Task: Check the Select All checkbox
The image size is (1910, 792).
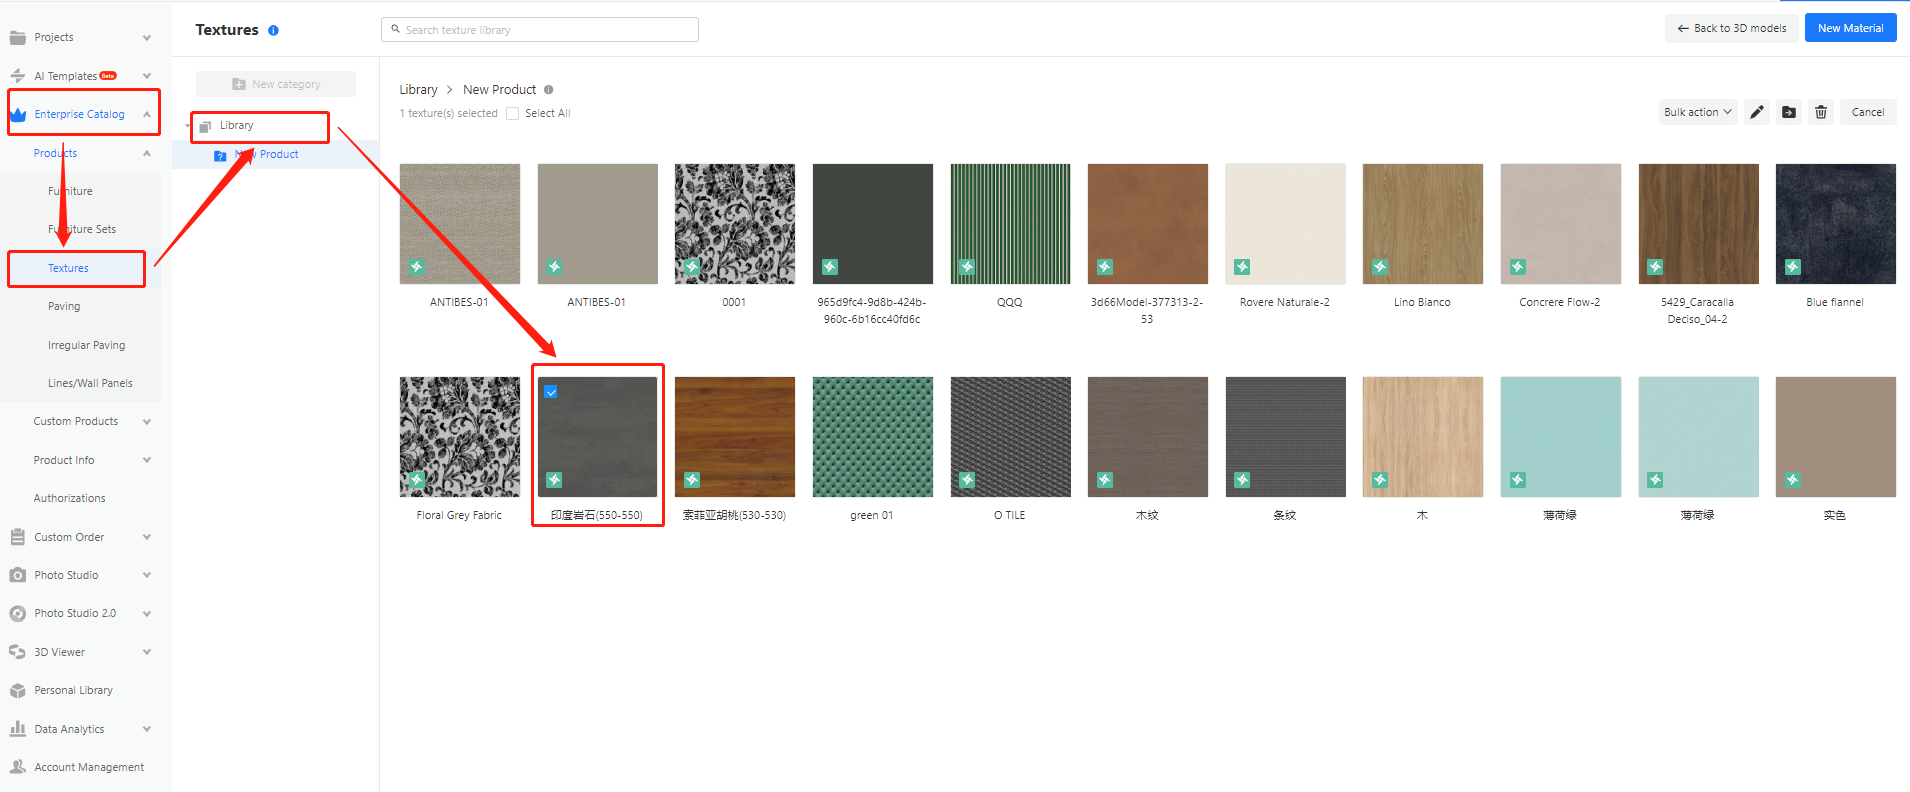Action: [513, 114]
